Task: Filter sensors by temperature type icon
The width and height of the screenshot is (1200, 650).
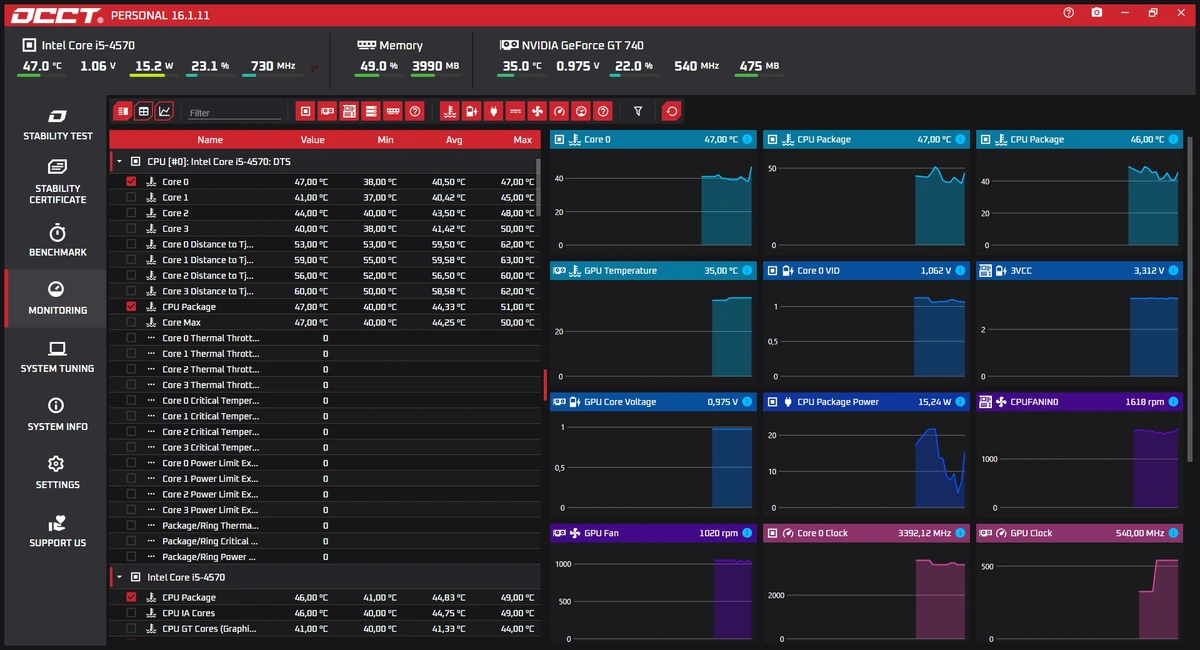Action: pyautogui.click(x=450, y=111)
